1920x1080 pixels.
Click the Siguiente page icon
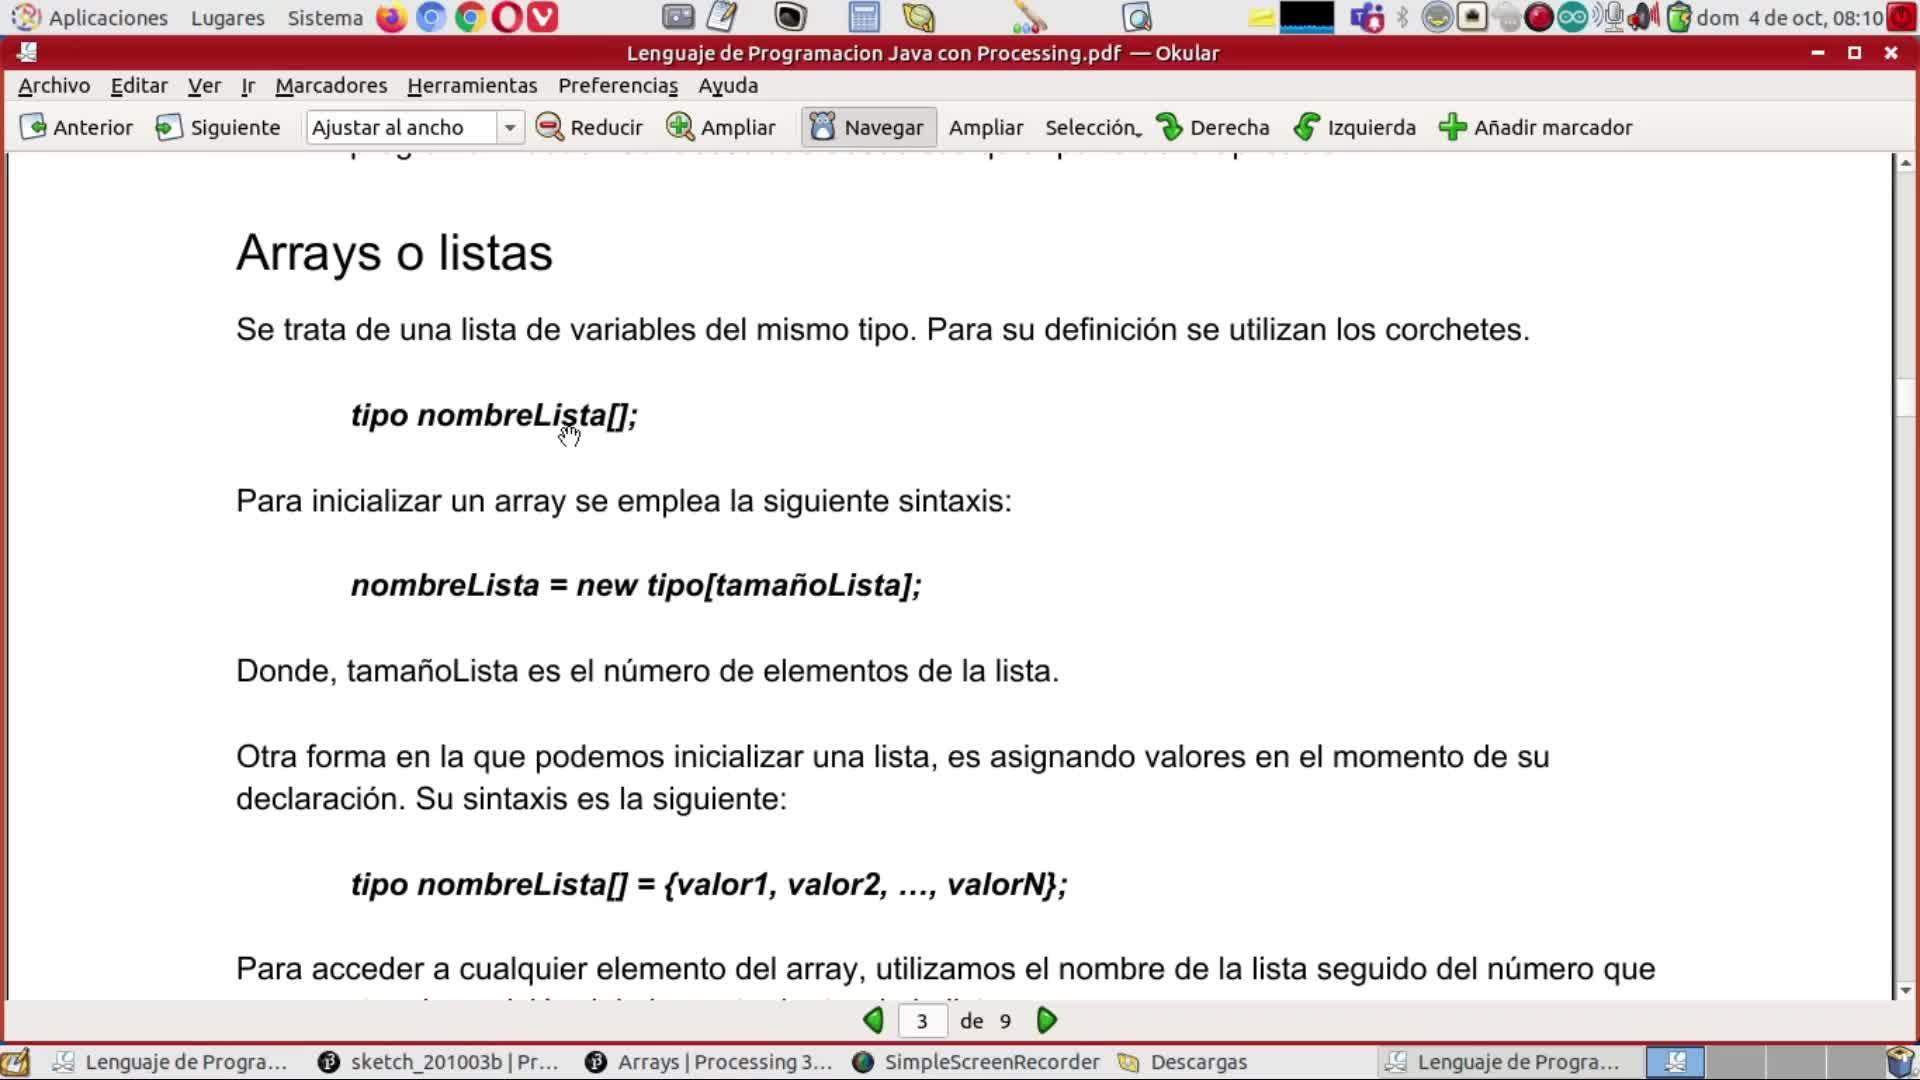pyautogui.click(x=168, y=127)
